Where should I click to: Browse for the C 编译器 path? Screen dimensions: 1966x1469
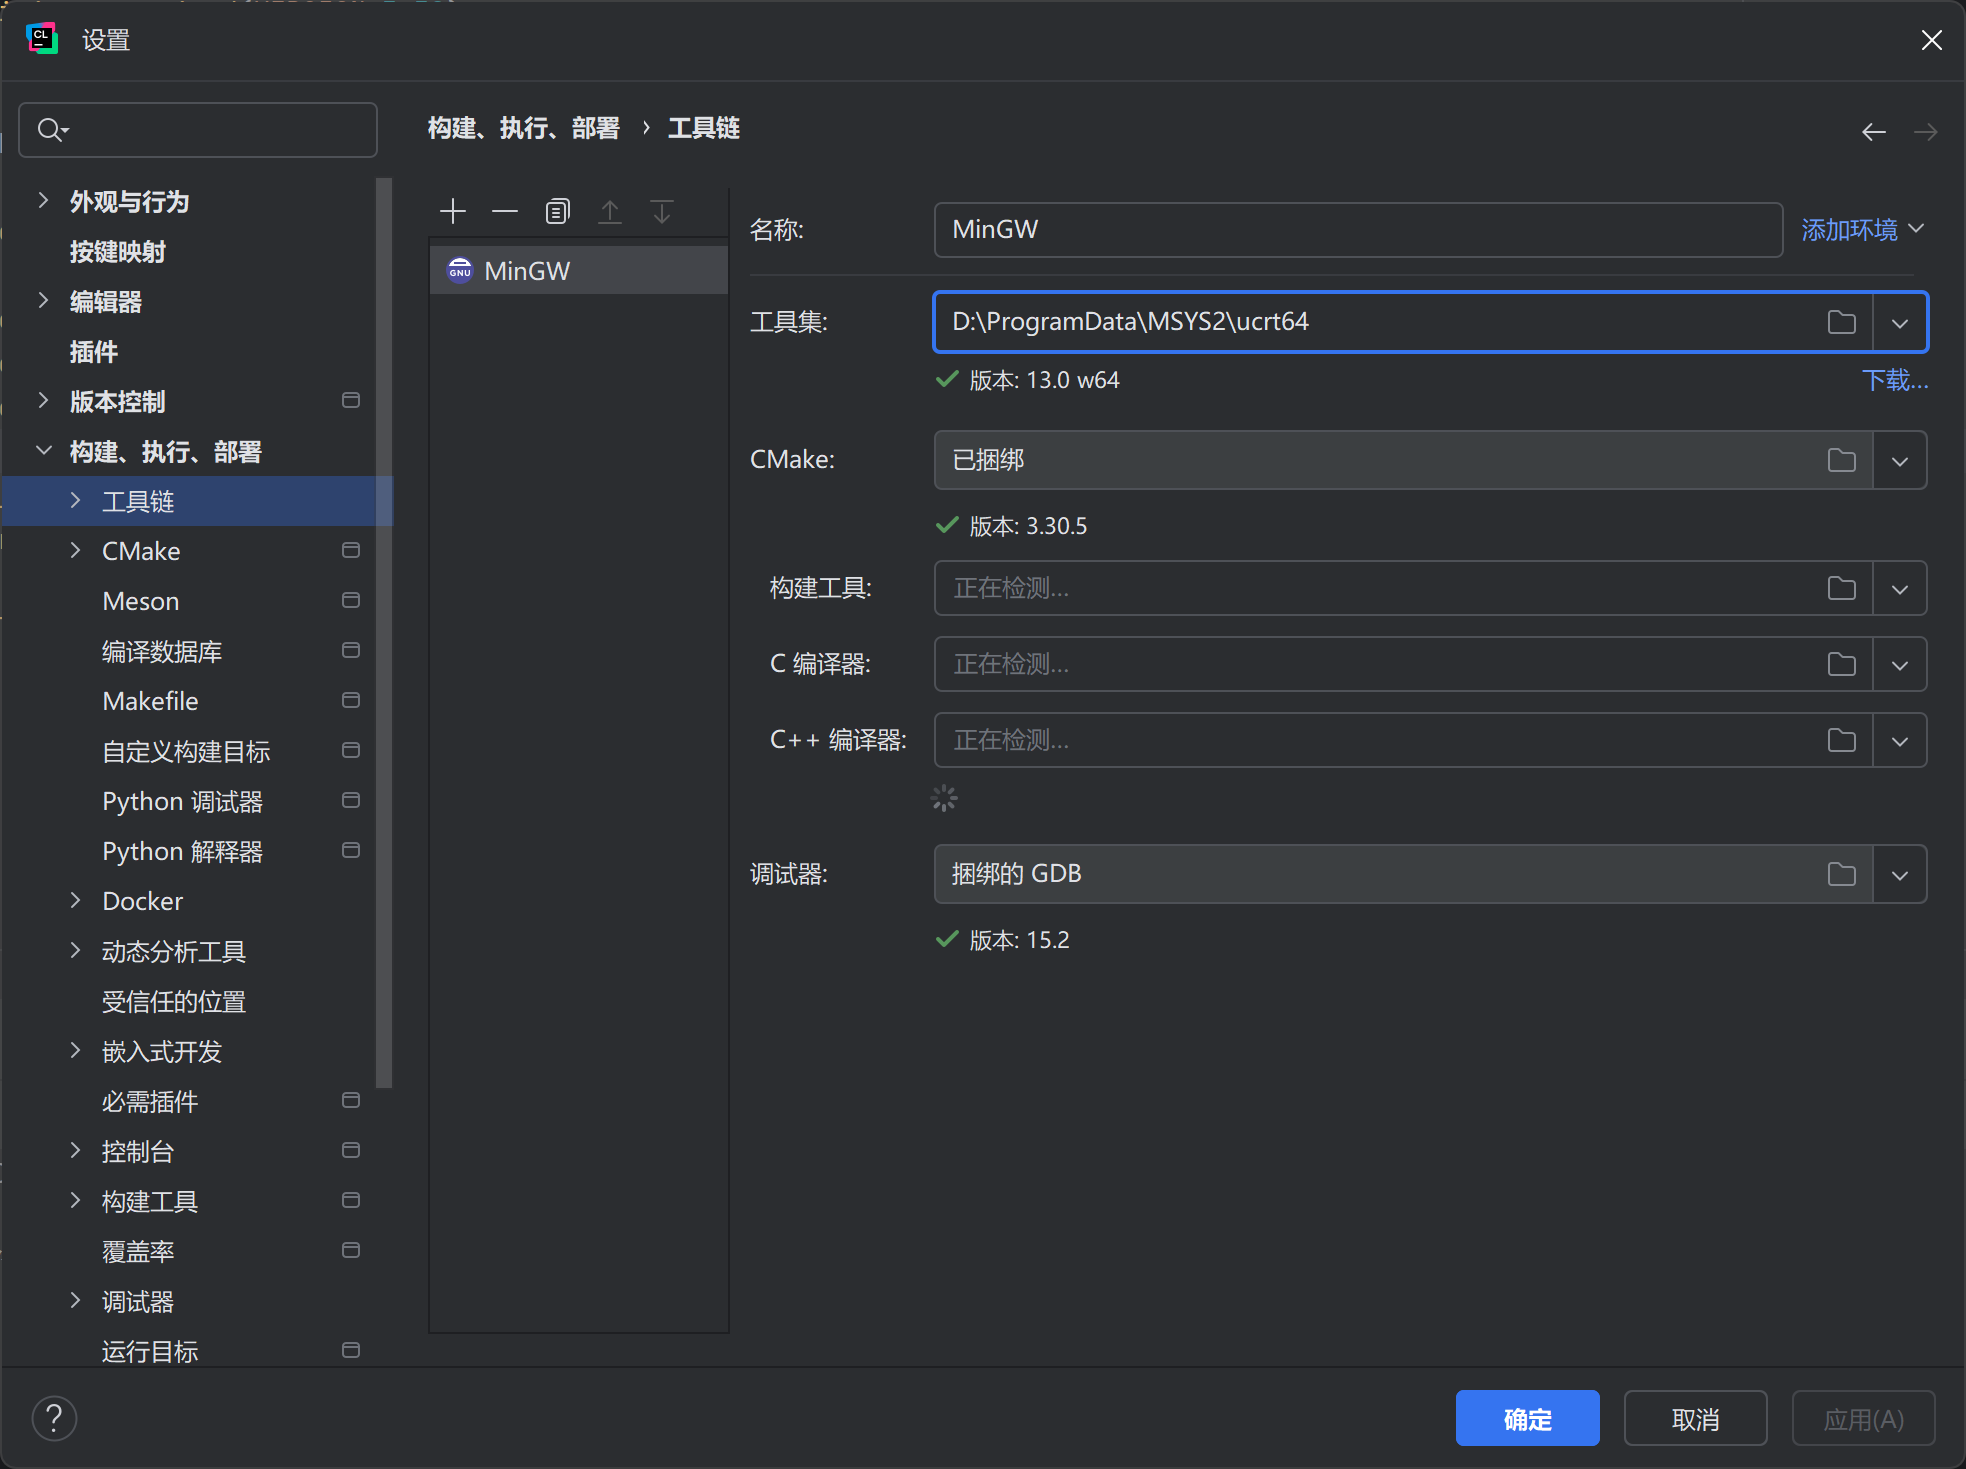click(1843, 663)
